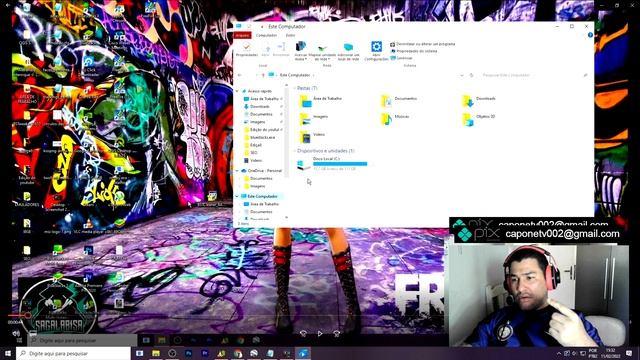The image size is (640, 360).
Task: Expand Área de Trabalho under Este Computador
Action: (240, 204)
